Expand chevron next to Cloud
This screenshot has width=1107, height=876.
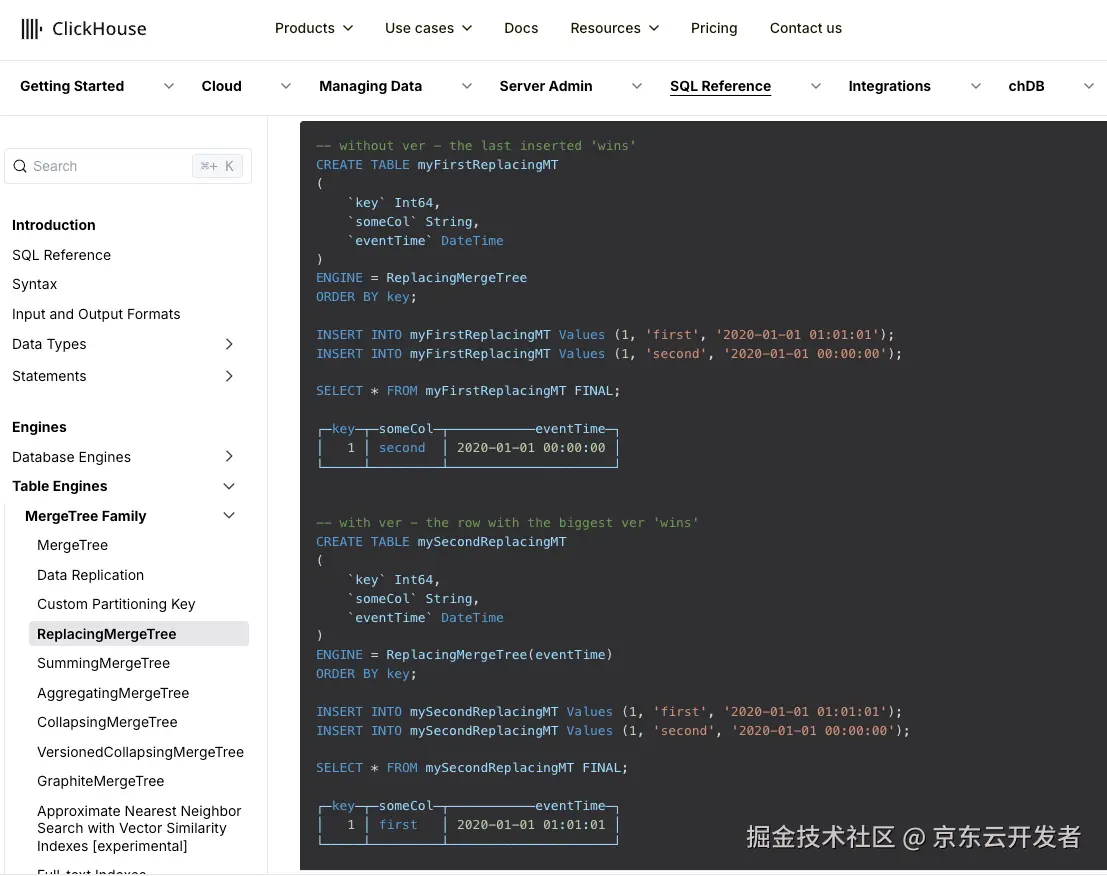tap(286, 86)
